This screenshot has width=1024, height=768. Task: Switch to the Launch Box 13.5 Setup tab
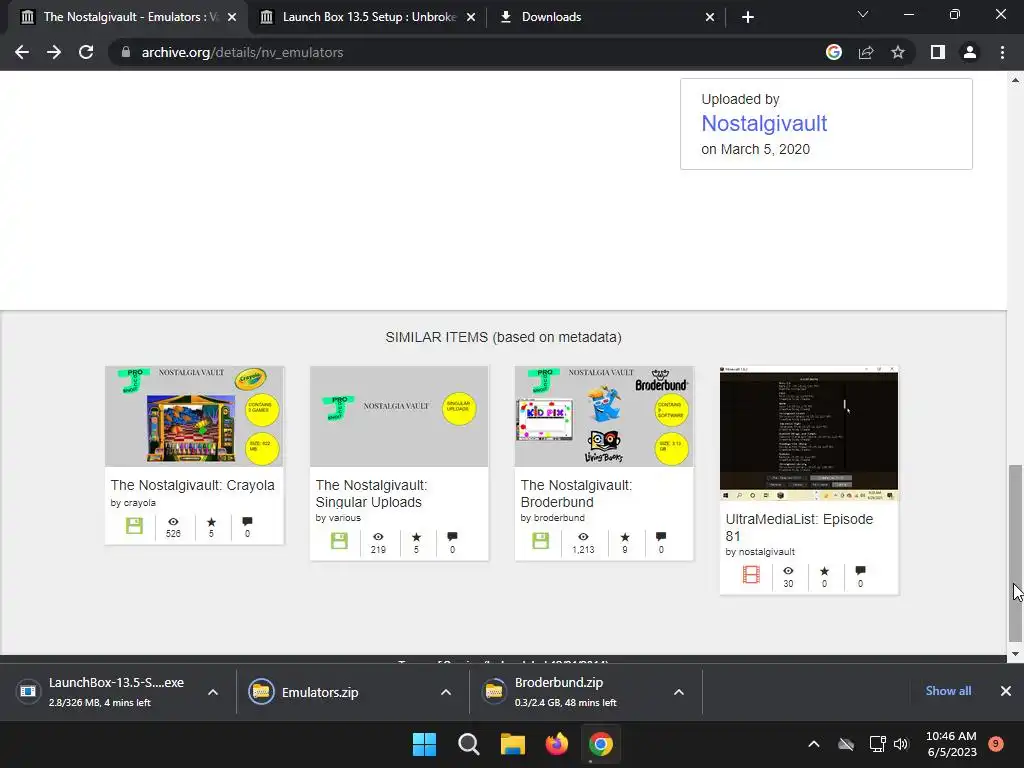click(x=368, y=17)
